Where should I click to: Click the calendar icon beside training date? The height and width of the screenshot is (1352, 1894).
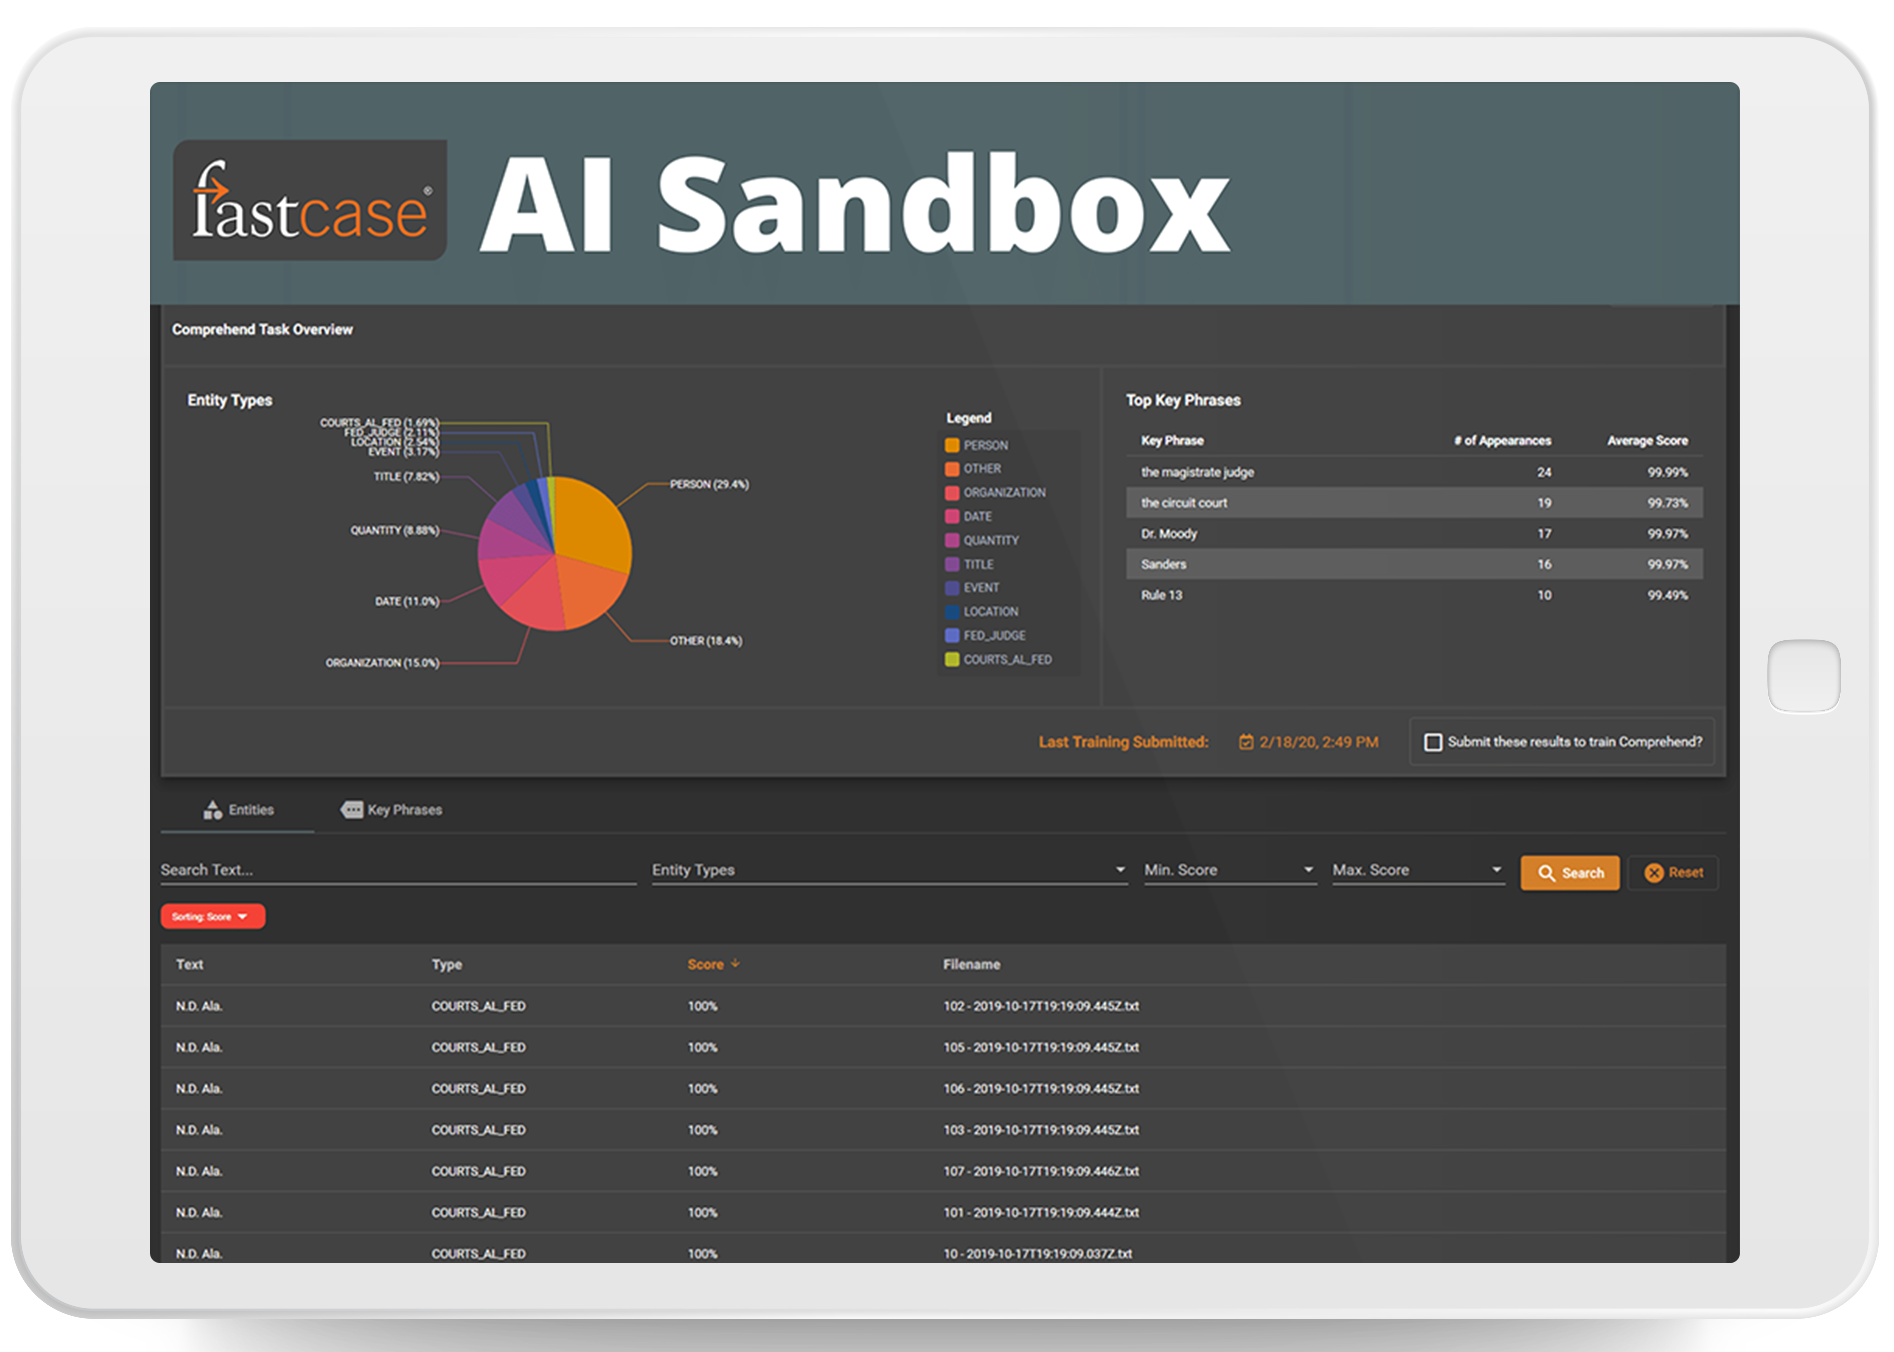[x=1246, y=742]
